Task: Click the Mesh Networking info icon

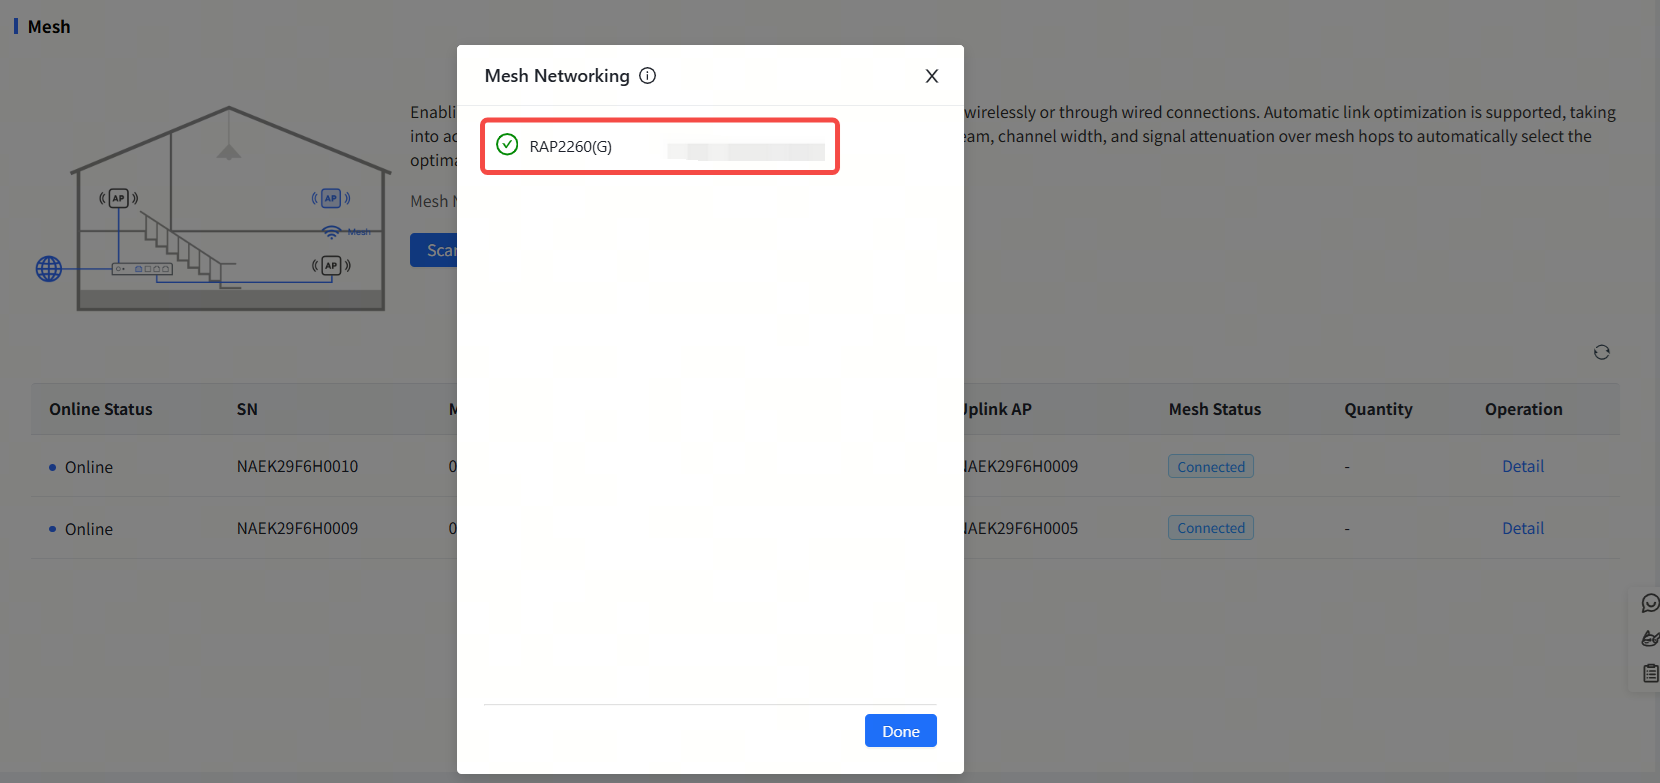Action: click(x=648, y=76)
